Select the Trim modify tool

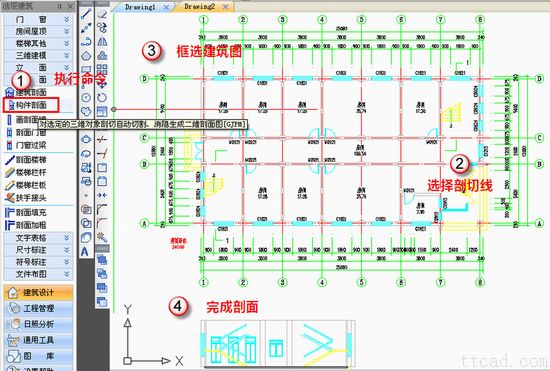point(102,140)
